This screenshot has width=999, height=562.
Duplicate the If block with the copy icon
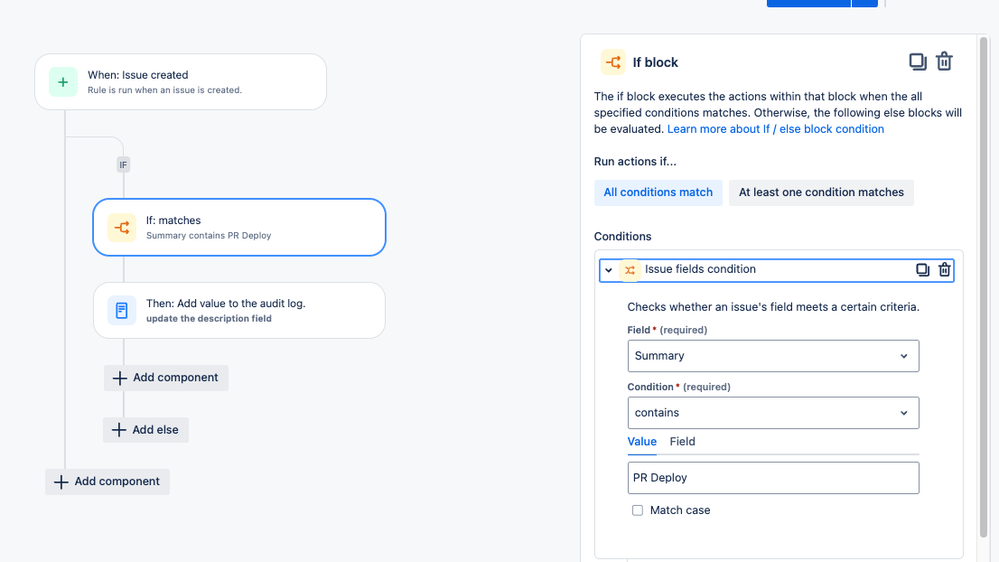(x=917, y=62)
